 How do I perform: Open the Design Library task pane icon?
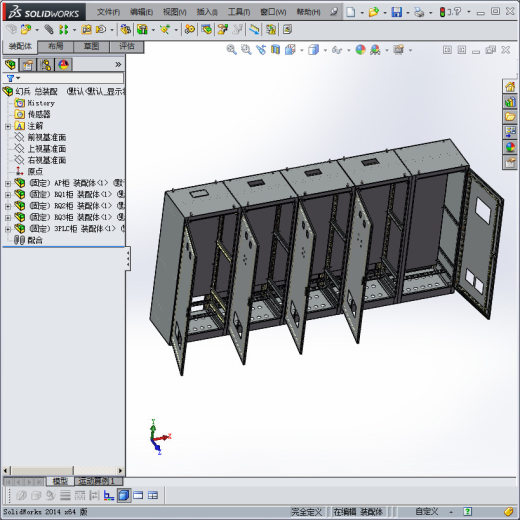[x=510, y=102]
